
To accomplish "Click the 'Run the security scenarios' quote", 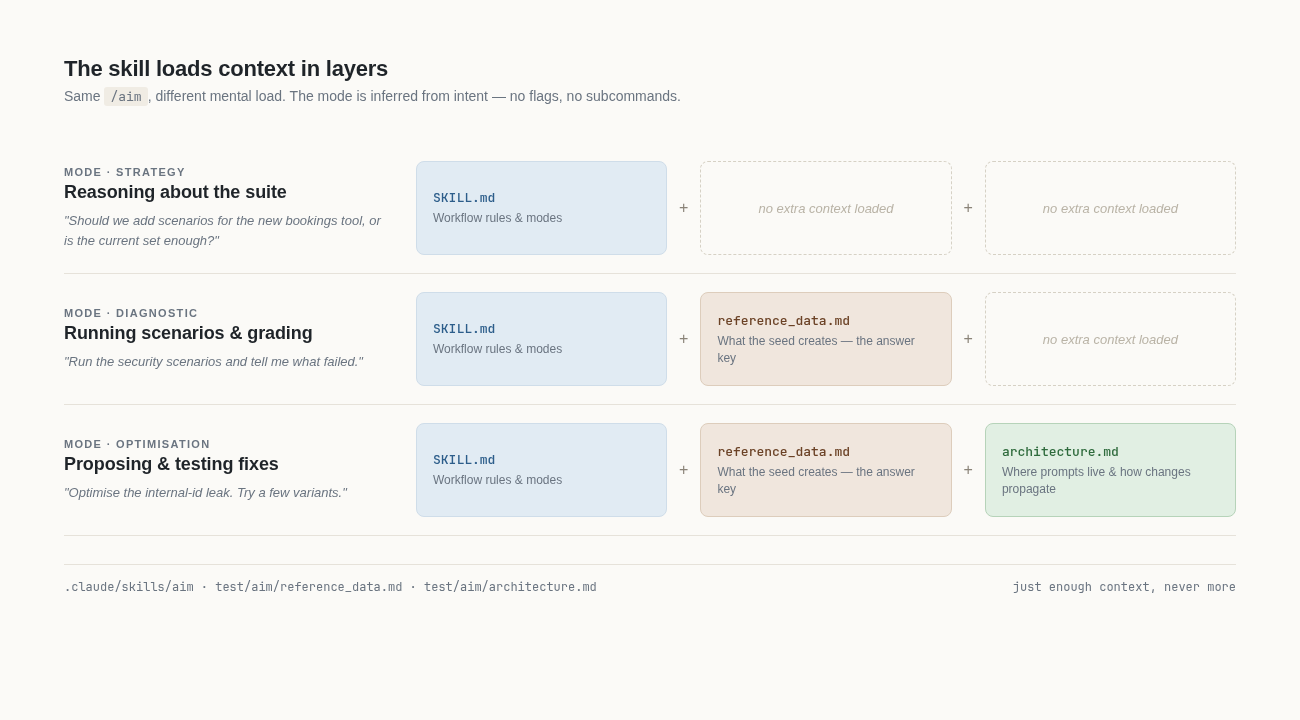I will point(213,362).
